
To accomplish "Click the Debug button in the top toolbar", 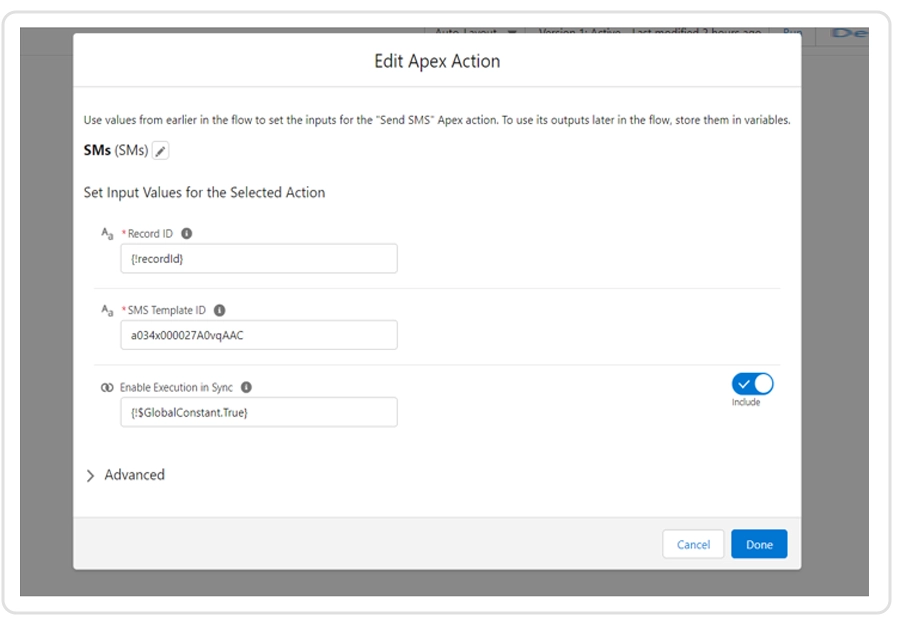I will [x=848, y=33].
